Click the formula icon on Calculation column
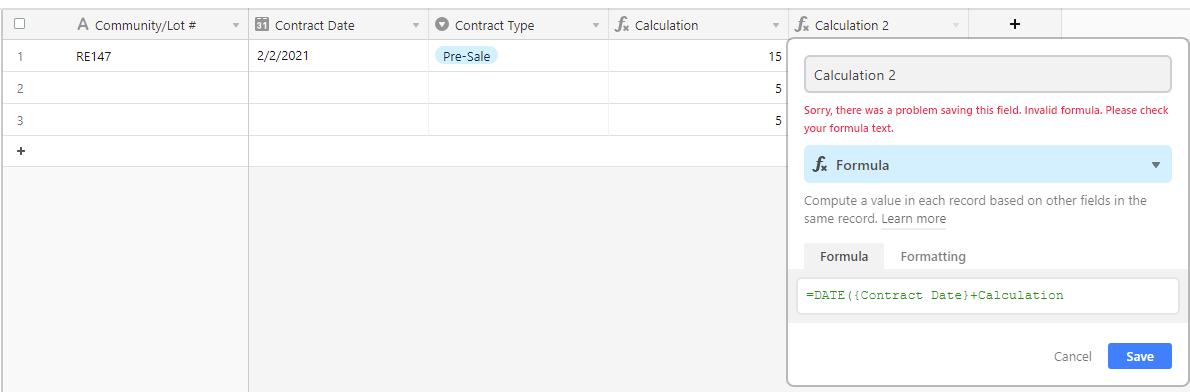Viewport: 1190px width, 392px height. click(x=622, y=25)
